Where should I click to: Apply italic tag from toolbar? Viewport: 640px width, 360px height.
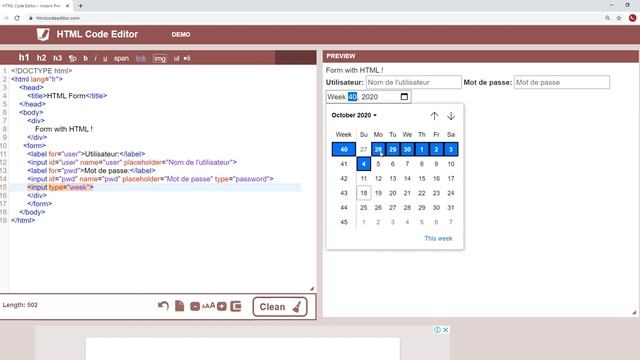pos(96,58)
